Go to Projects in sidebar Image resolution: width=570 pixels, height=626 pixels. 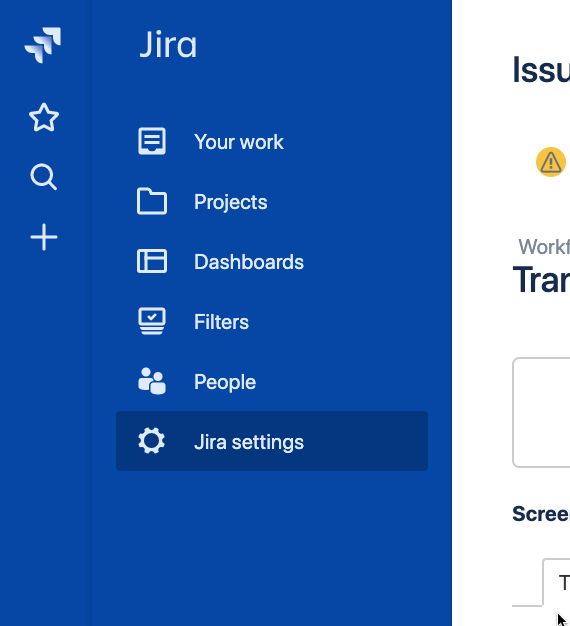[x=272, y=201]
